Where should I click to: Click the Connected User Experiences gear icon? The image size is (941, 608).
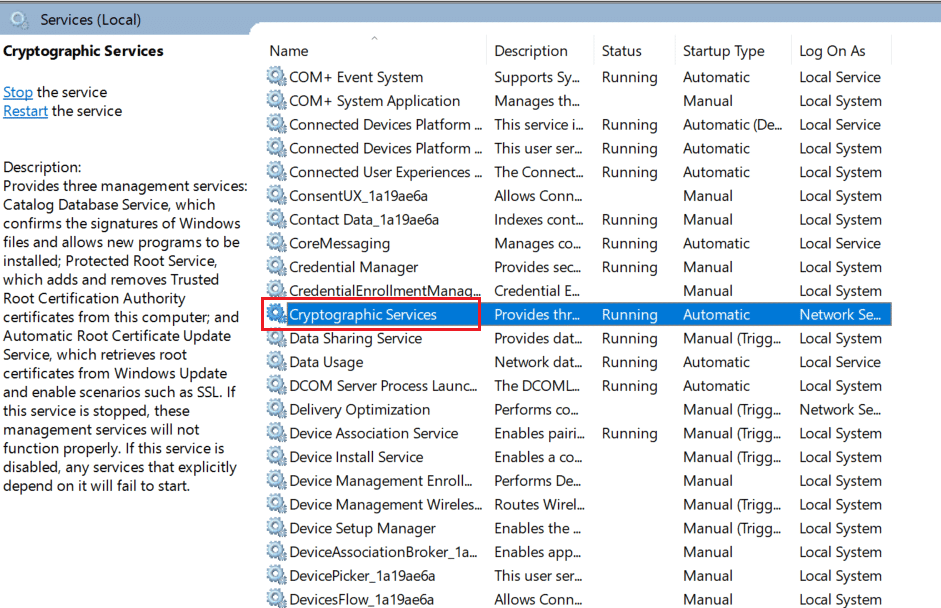tap(276, 172)
